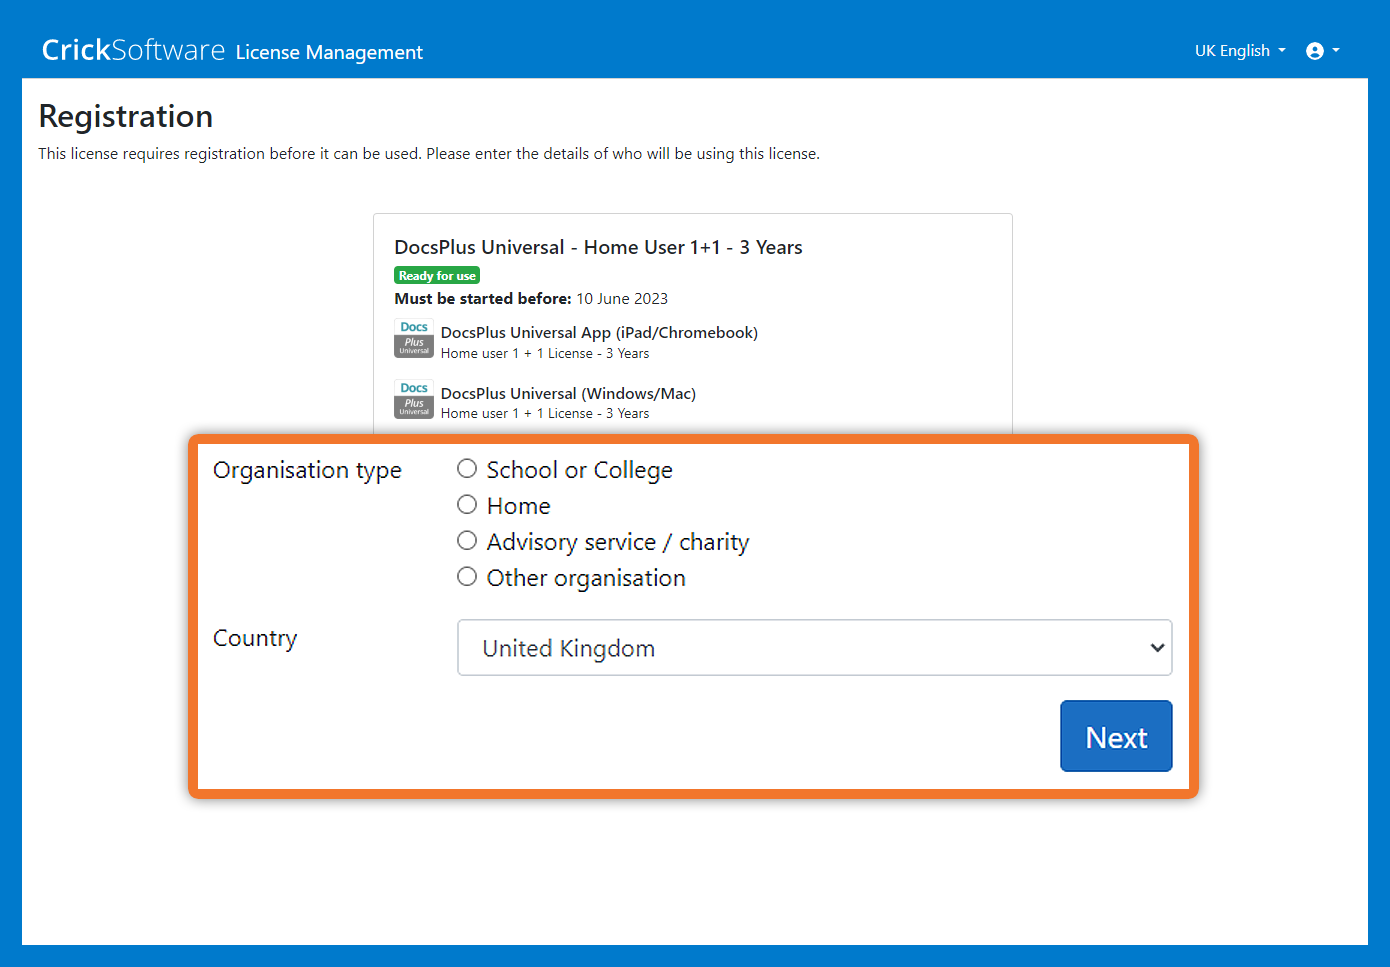This screenshot has width=1390, height=967.
Task: Click the DocsPlus Windows/Mac product icon
Action: [414, 400]
